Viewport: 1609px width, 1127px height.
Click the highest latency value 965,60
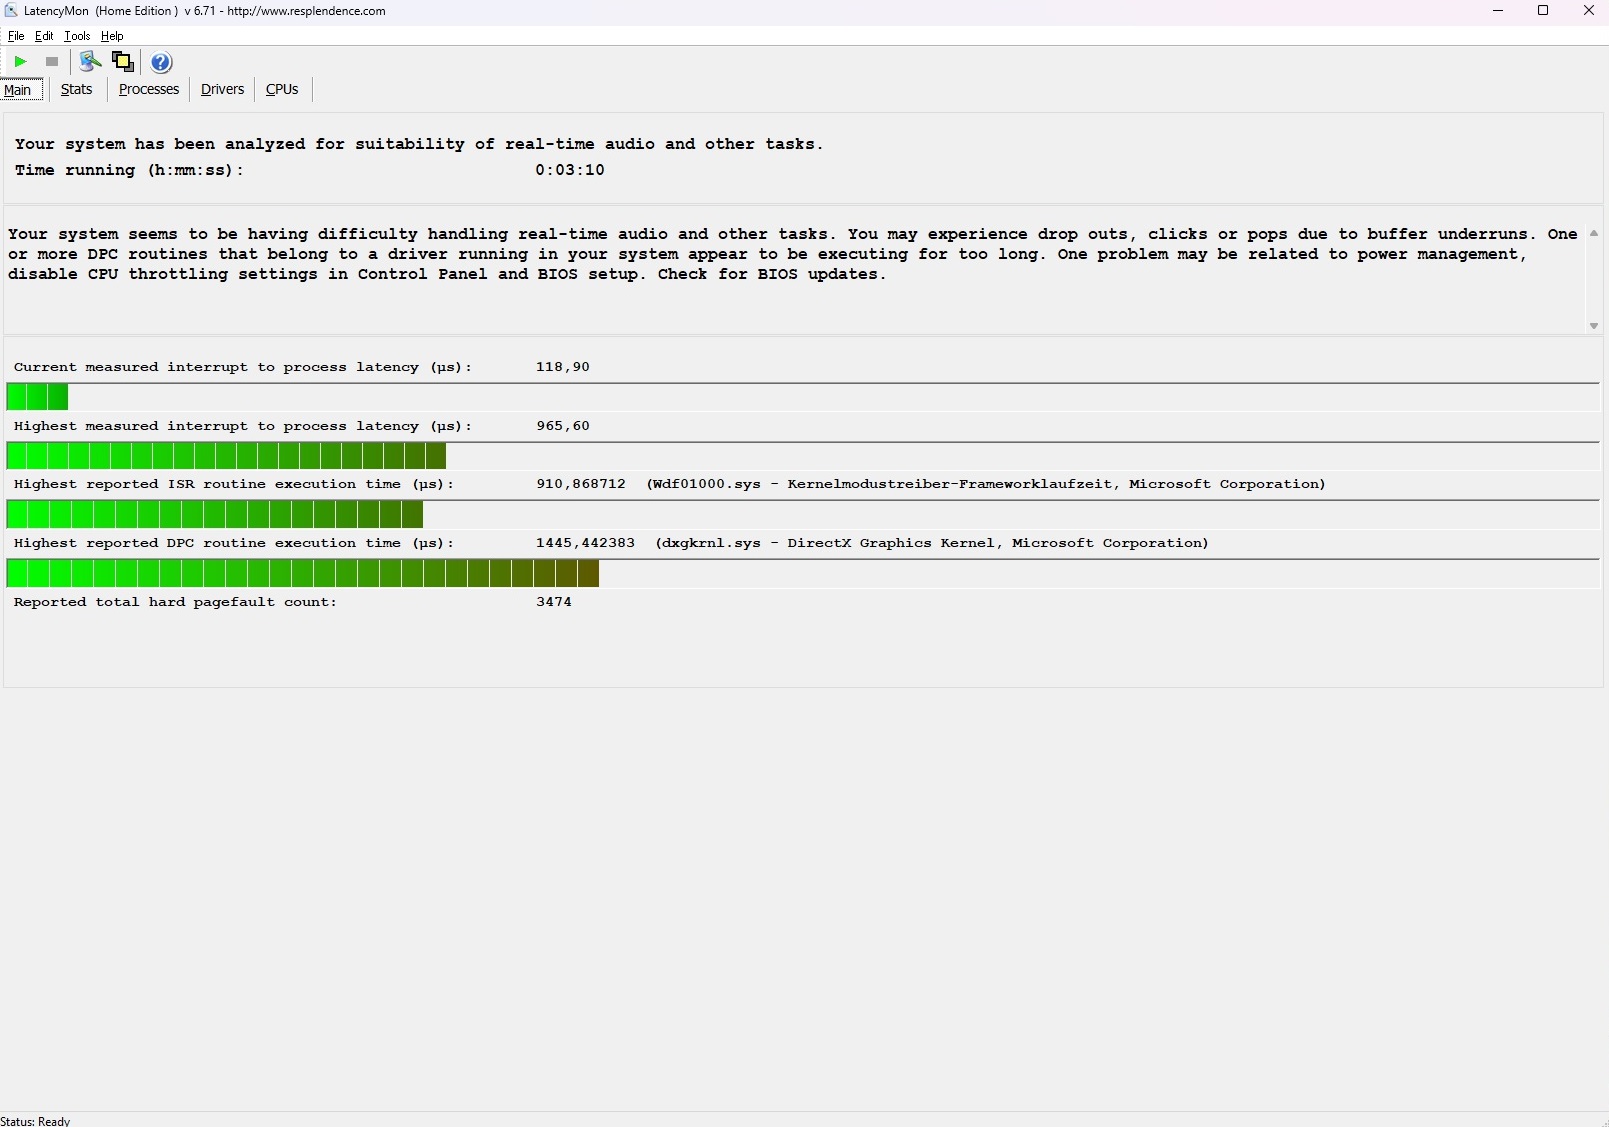click(563, 426)
